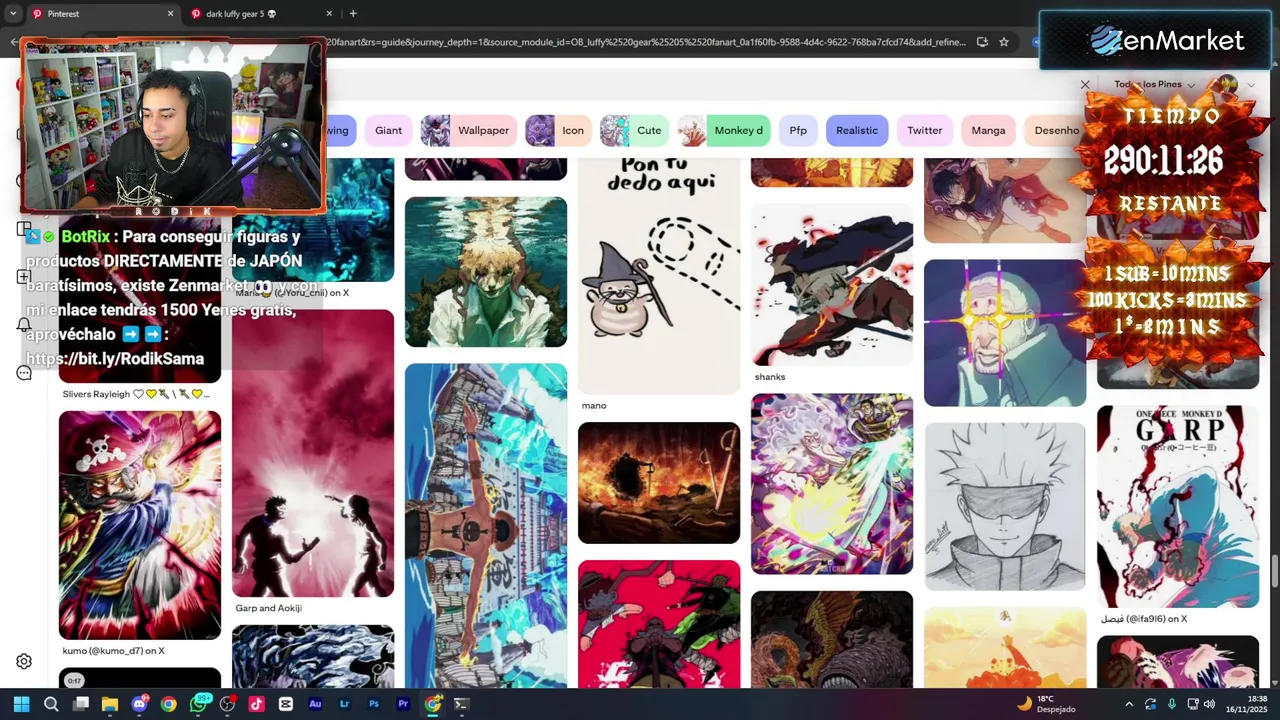The image size is (1280, 720).
Task: Launch Adobe Lightroom from the taskbar
Action: click(345, 704)
